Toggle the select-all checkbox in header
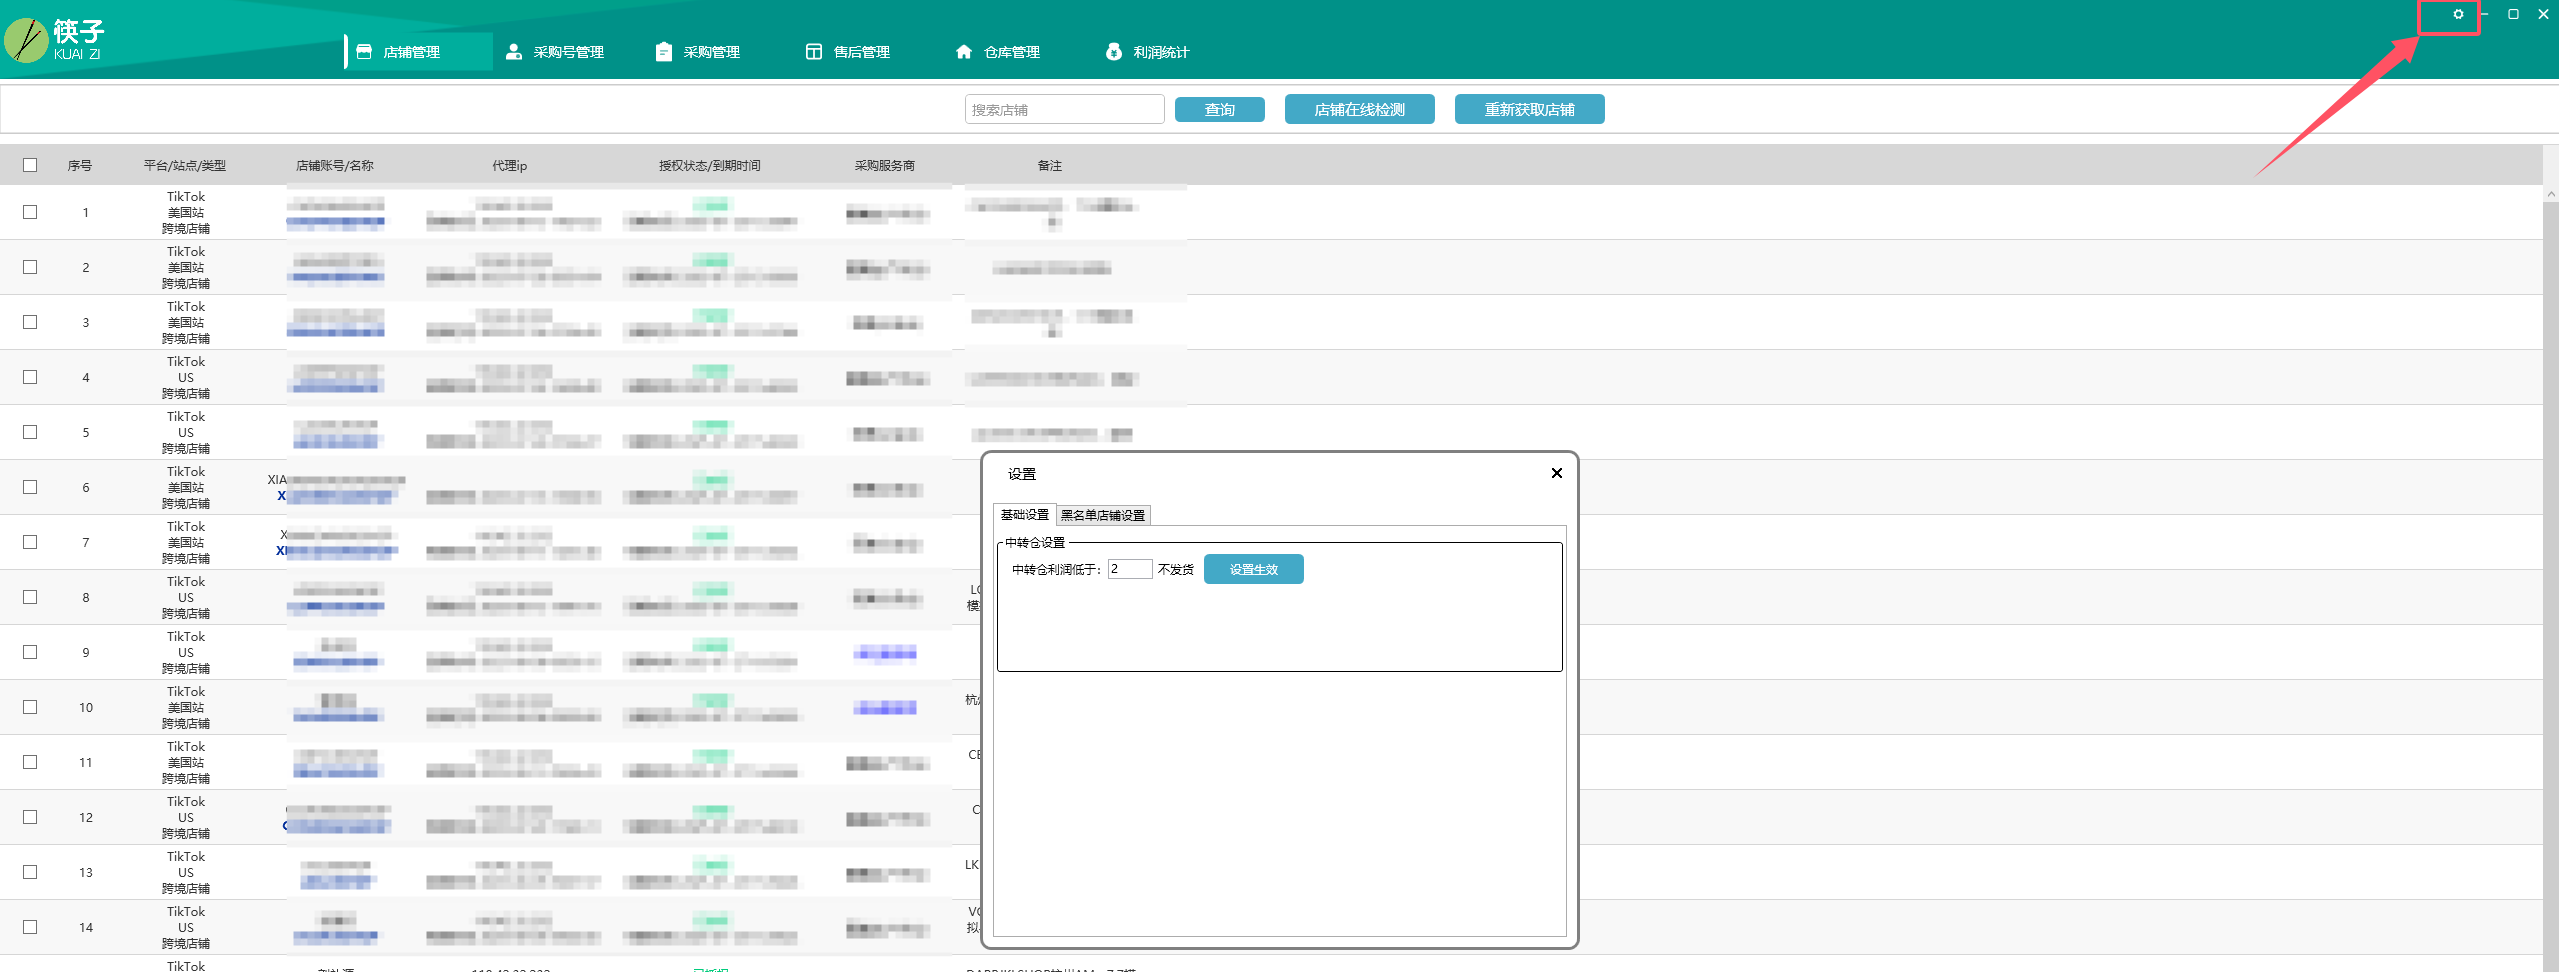 tap(30, 165)
